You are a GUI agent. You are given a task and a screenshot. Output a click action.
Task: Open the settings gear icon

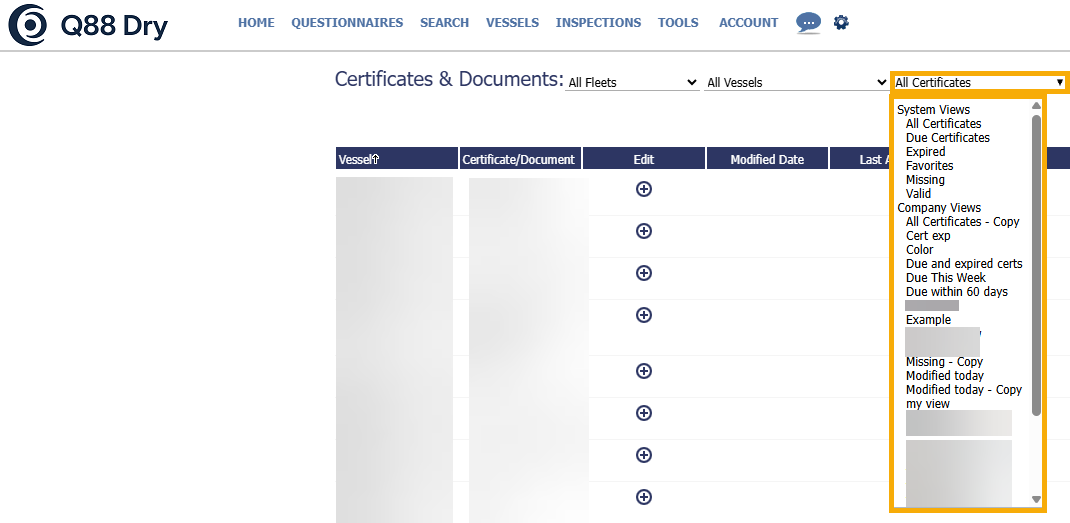pos(841,23)
